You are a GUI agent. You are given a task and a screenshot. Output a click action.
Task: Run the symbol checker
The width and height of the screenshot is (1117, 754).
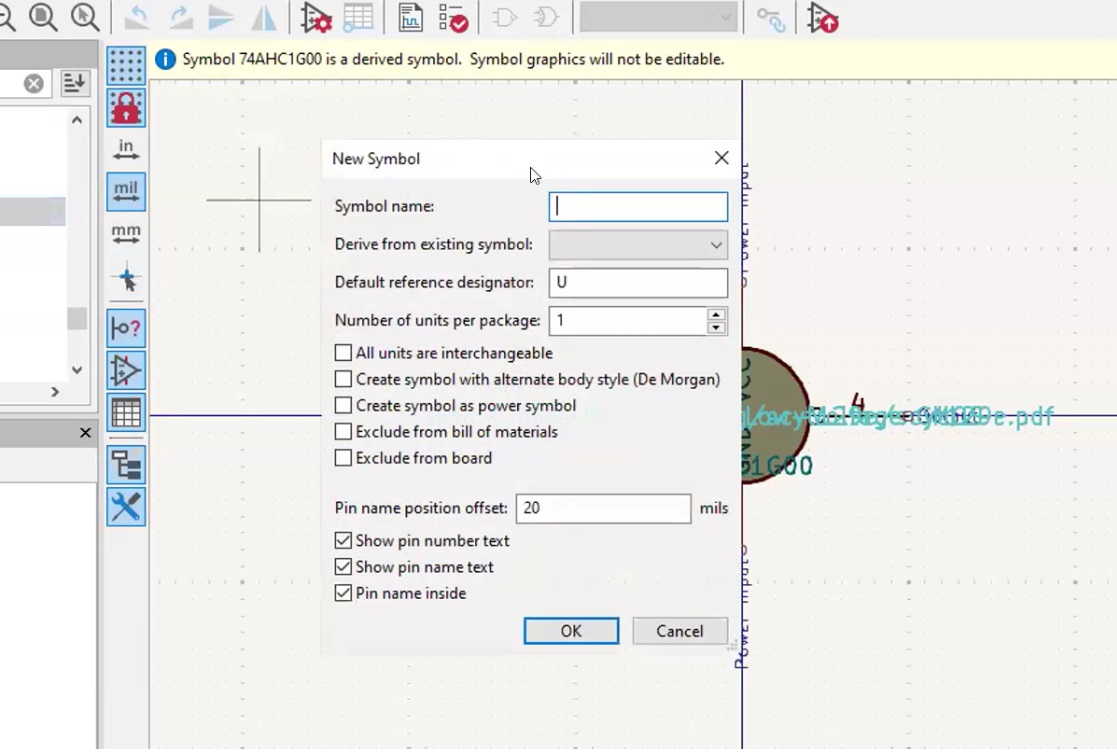[x=454, y=18]
